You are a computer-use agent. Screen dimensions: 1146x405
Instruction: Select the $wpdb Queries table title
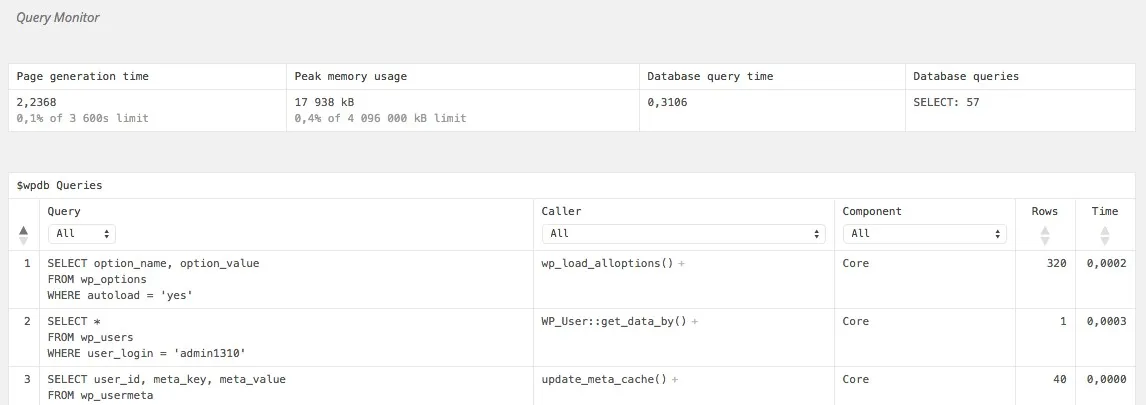pos(59,186)
